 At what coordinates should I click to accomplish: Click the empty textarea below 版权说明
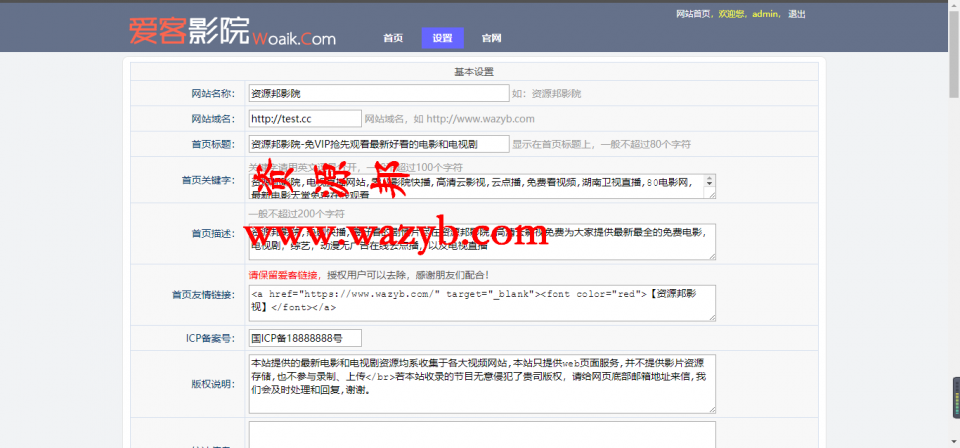[x=482, y=435]
